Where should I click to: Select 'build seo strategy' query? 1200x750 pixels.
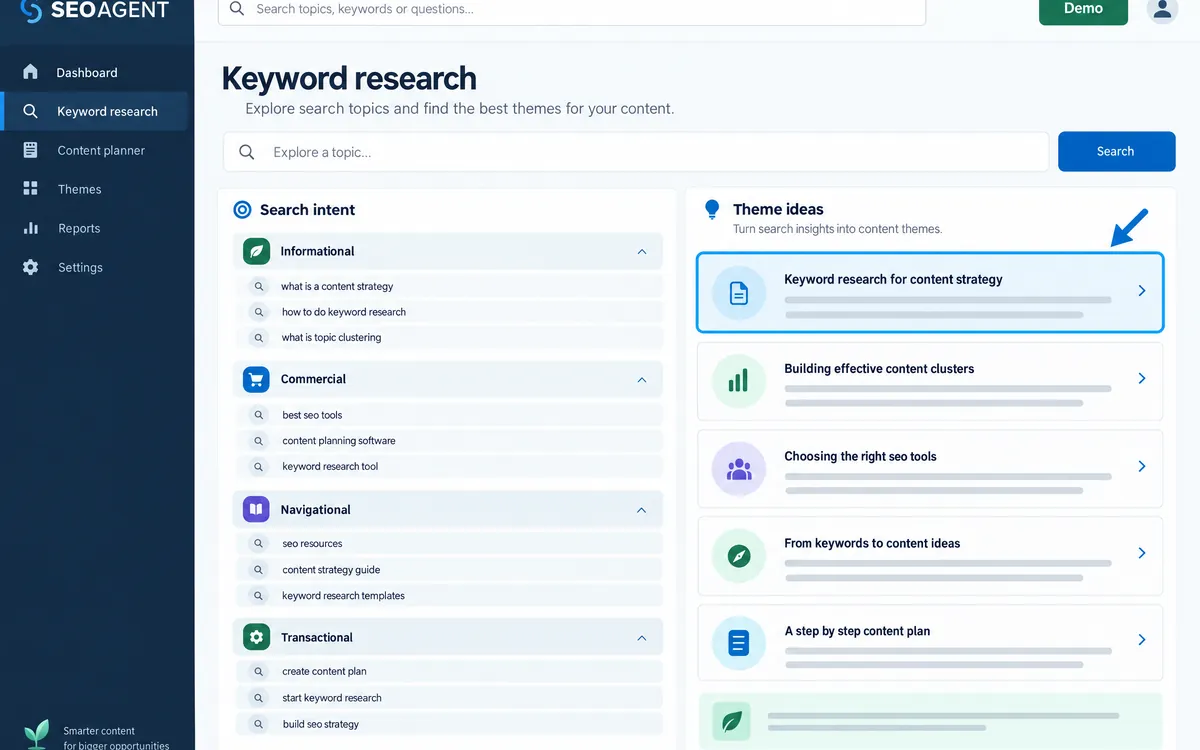450,724
